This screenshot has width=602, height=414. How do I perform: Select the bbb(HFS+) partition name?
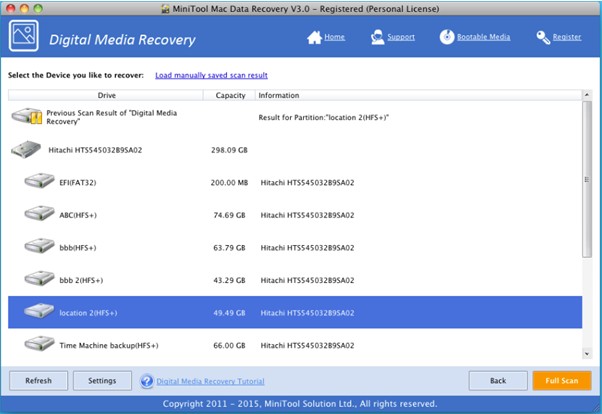tap(78, 248)
